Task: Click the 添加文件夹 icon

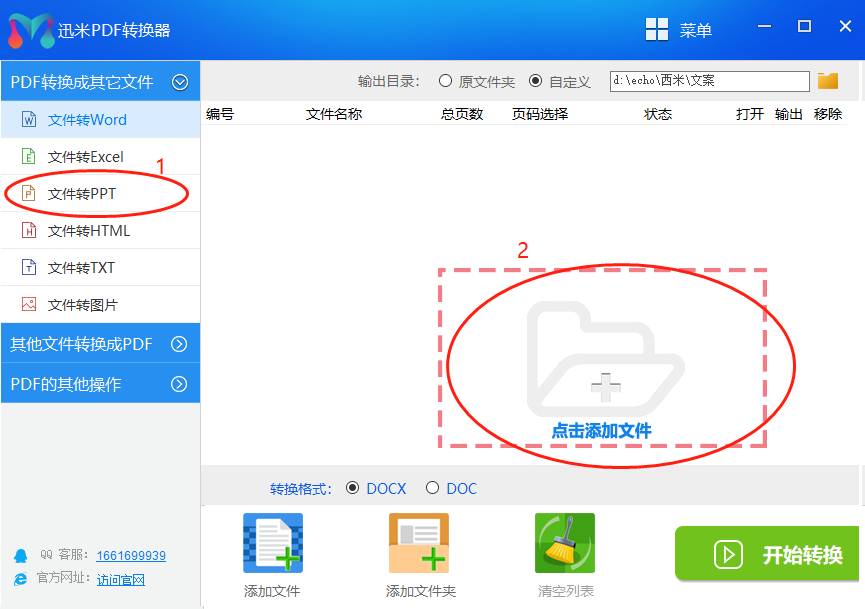Action: (x=418, y=543)
